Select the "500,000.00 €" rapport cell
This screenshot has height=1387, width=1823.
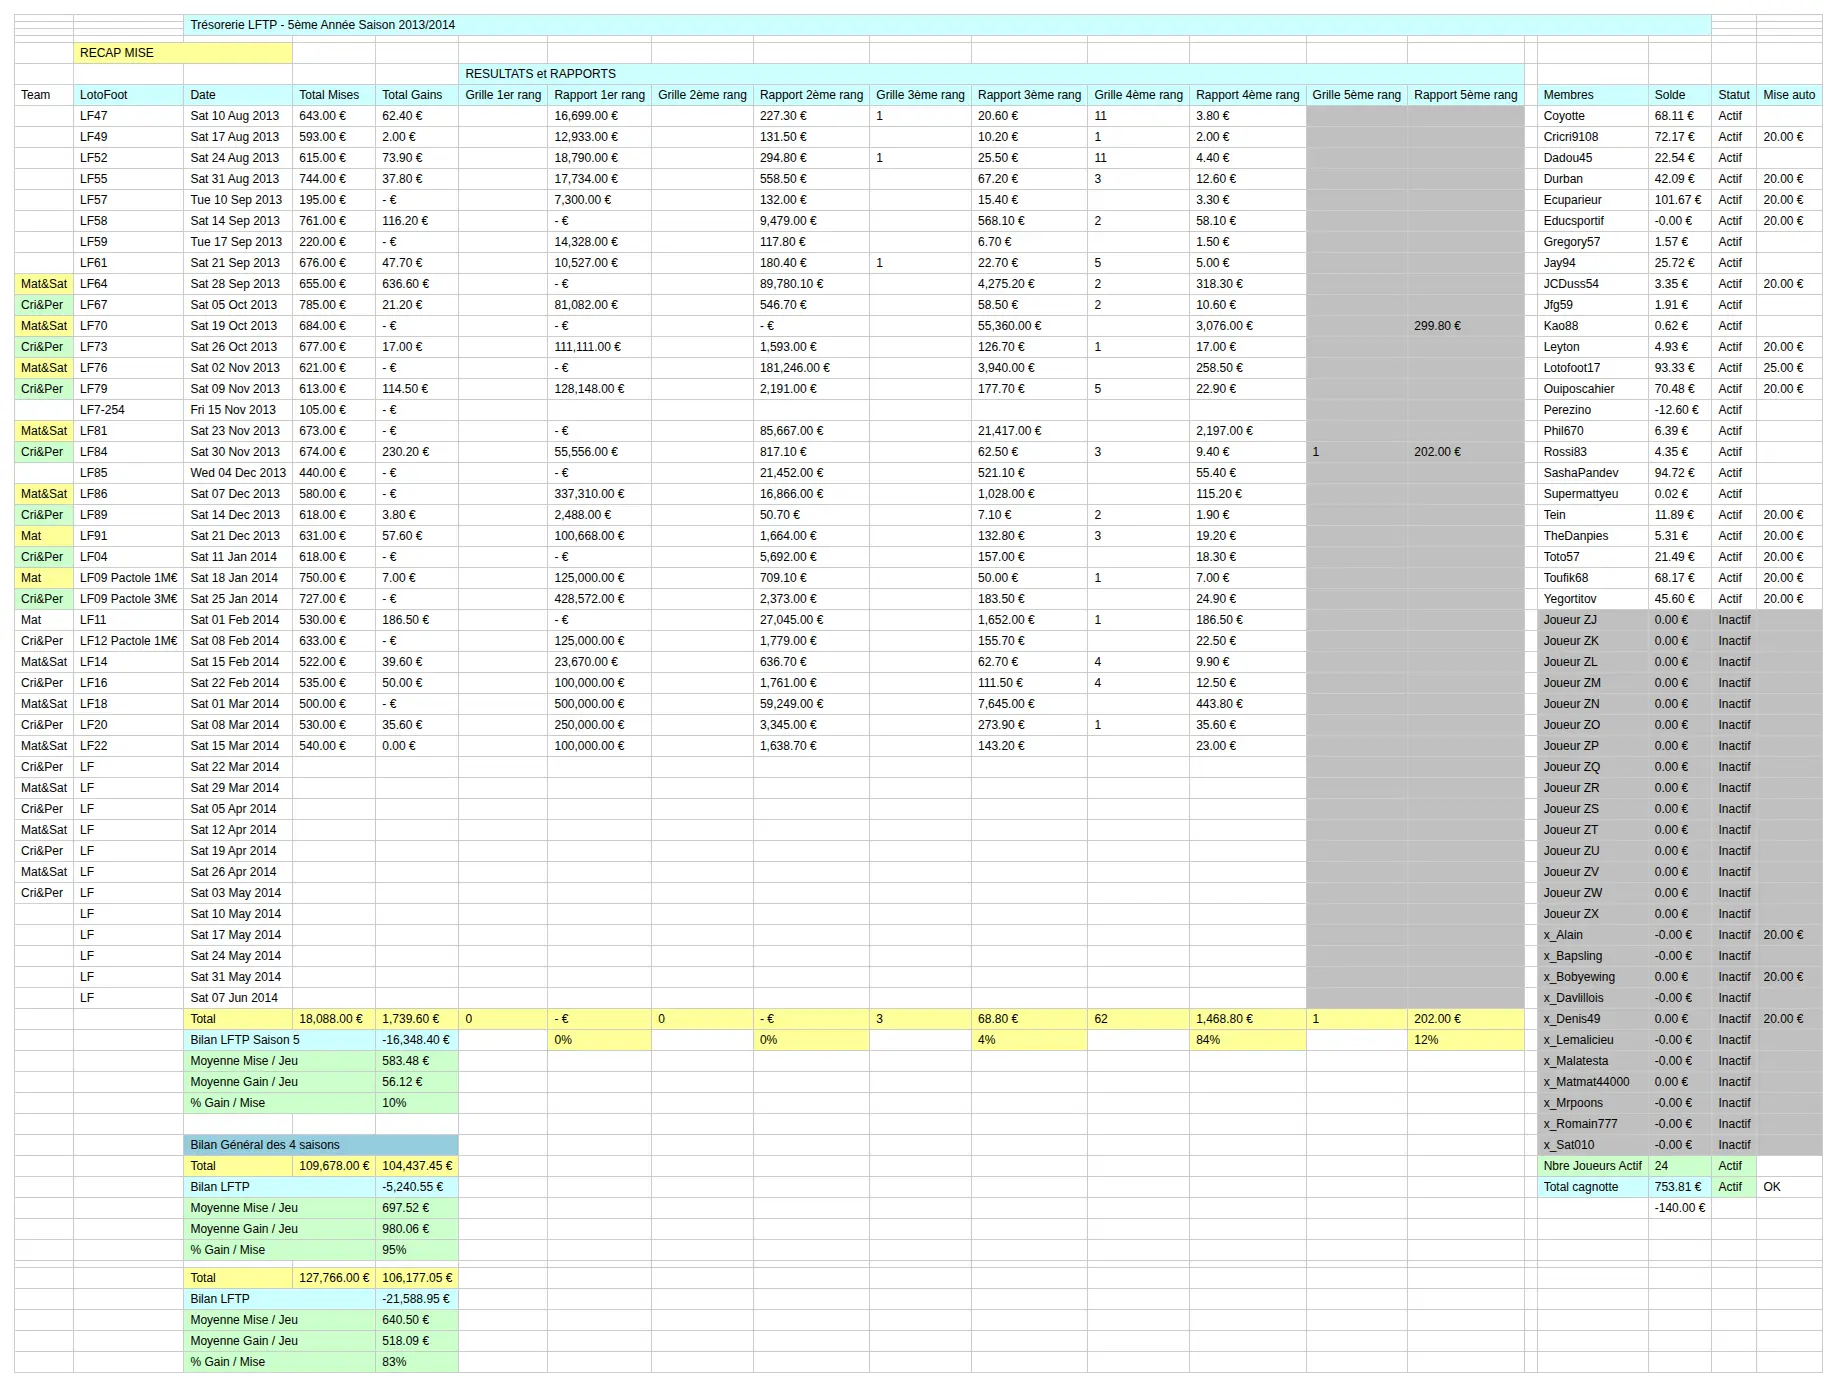click(x=600, y=704)
